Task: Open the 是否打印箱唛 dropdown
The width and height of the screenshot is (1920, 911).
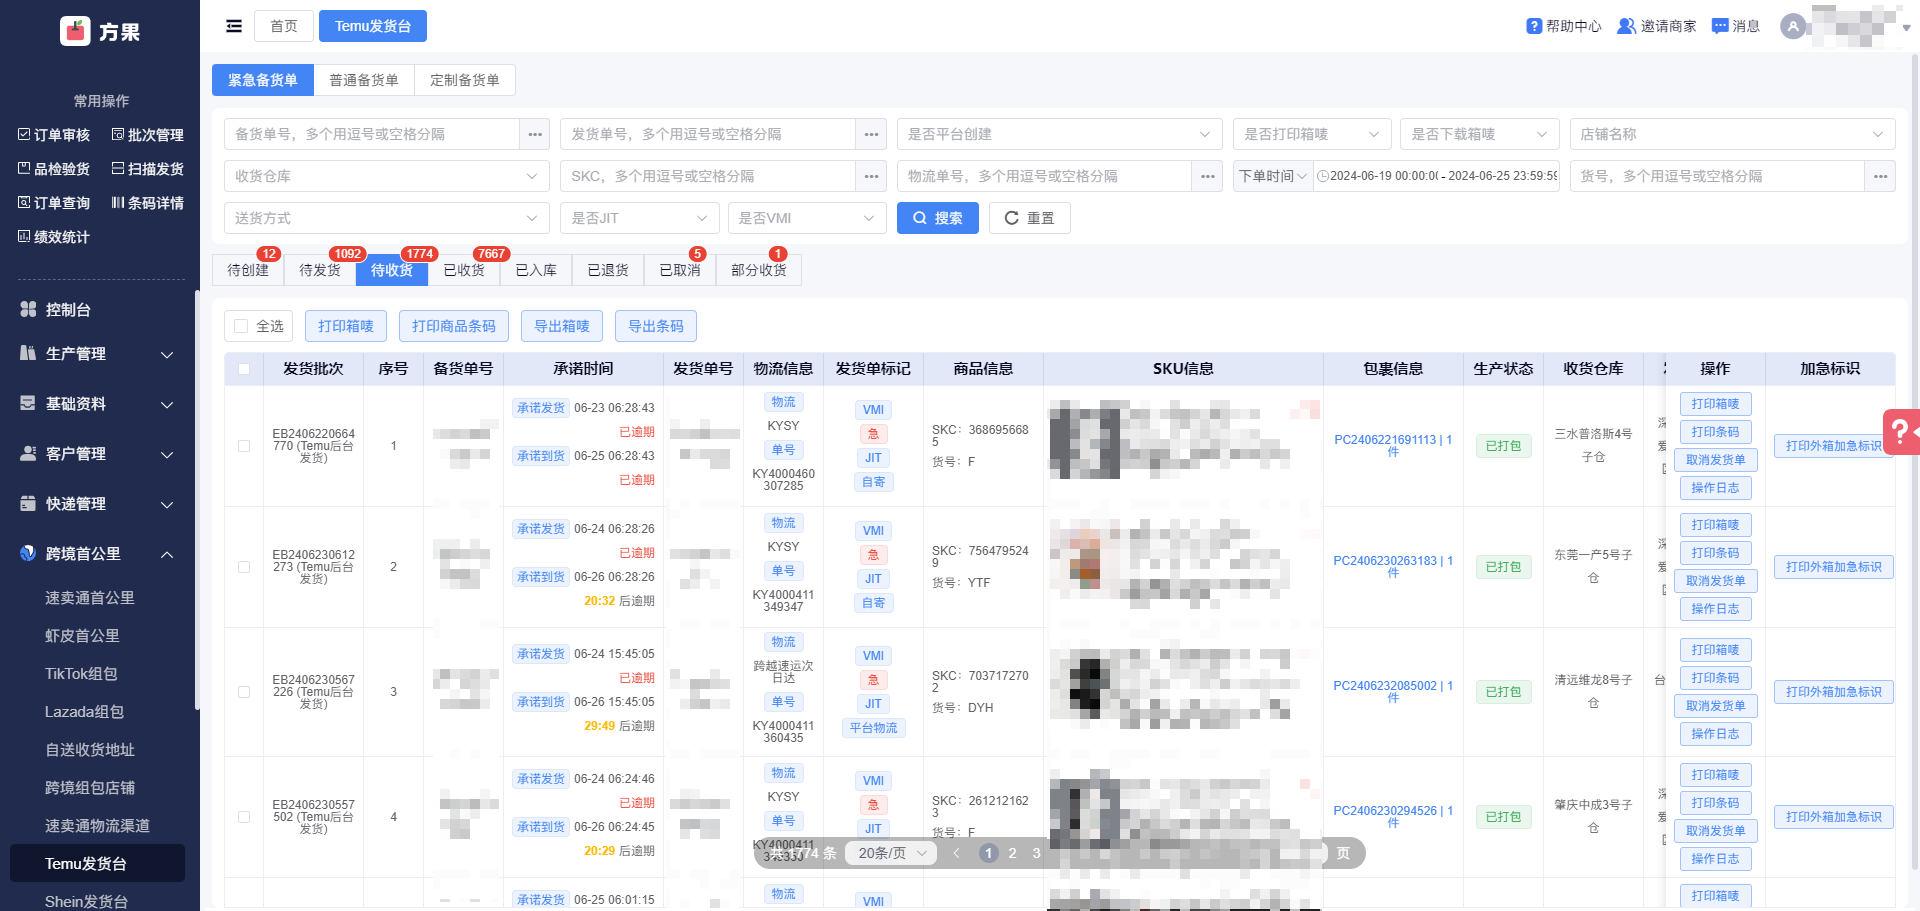Action: coord(1312,134)
